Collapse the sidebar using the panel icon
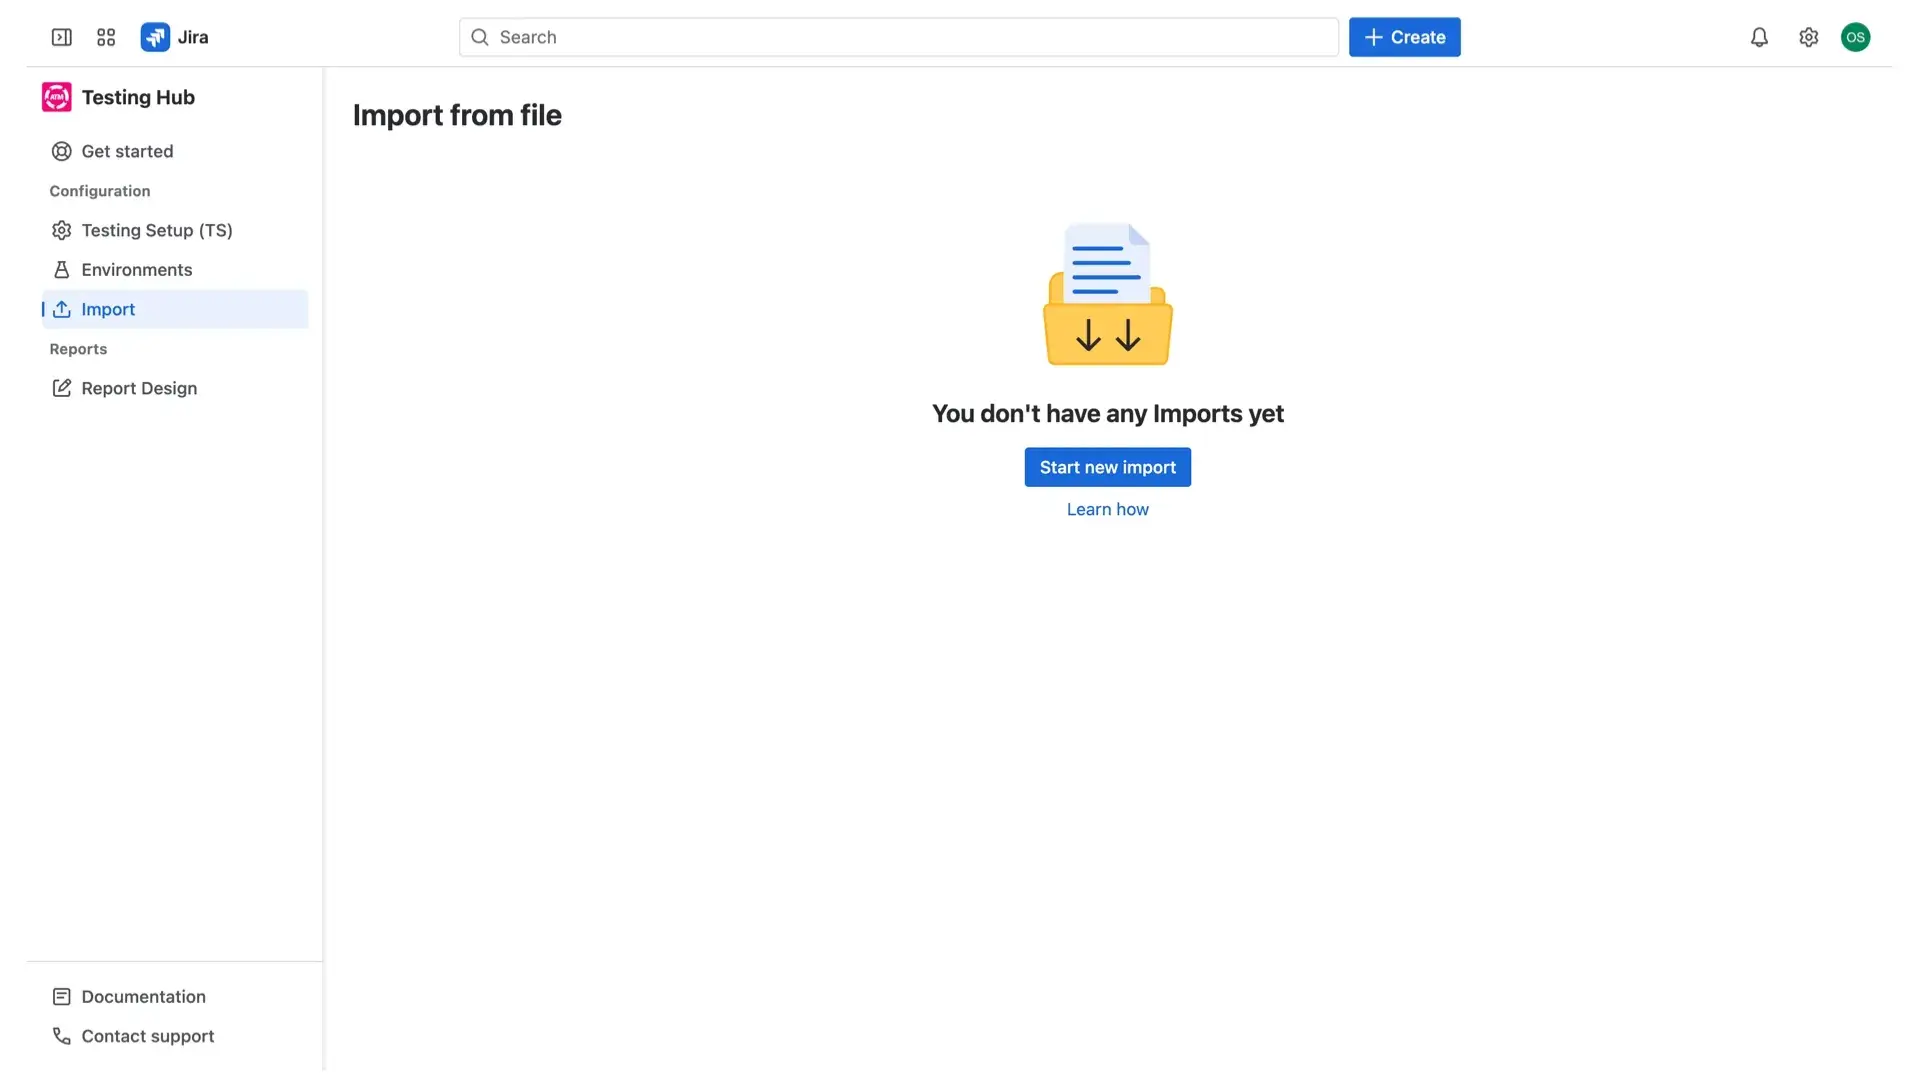The image size is (1920, 1080). (x=61, y=37)
